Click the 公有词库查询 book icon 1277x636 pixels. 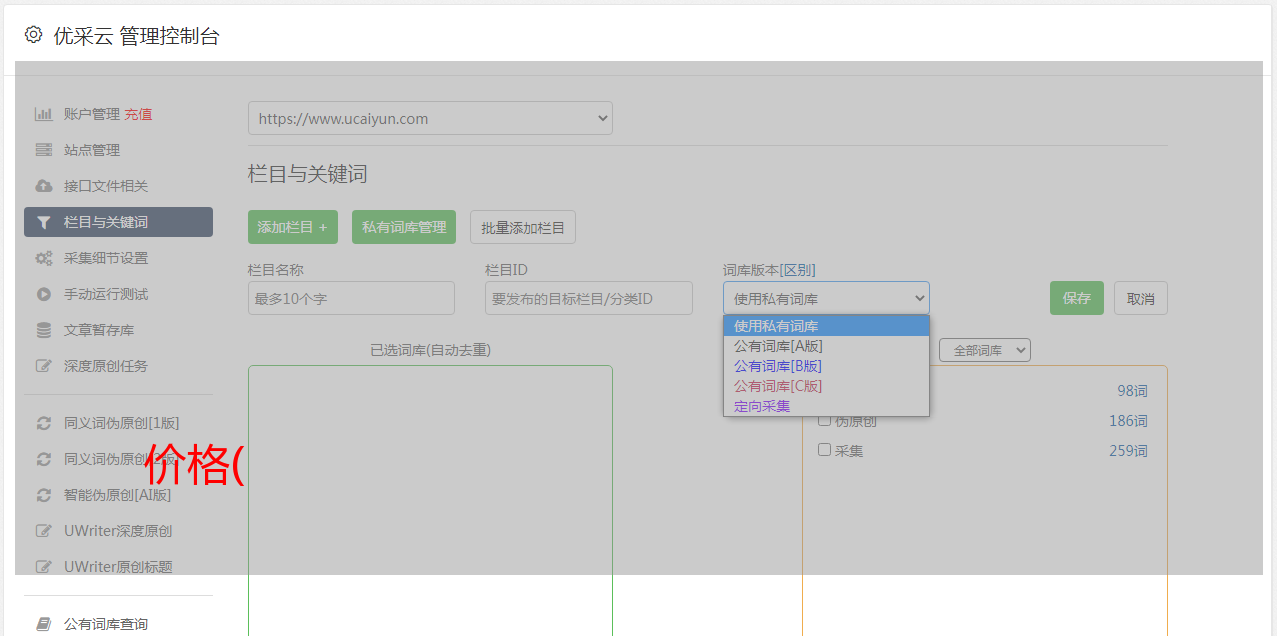(43, 624)
